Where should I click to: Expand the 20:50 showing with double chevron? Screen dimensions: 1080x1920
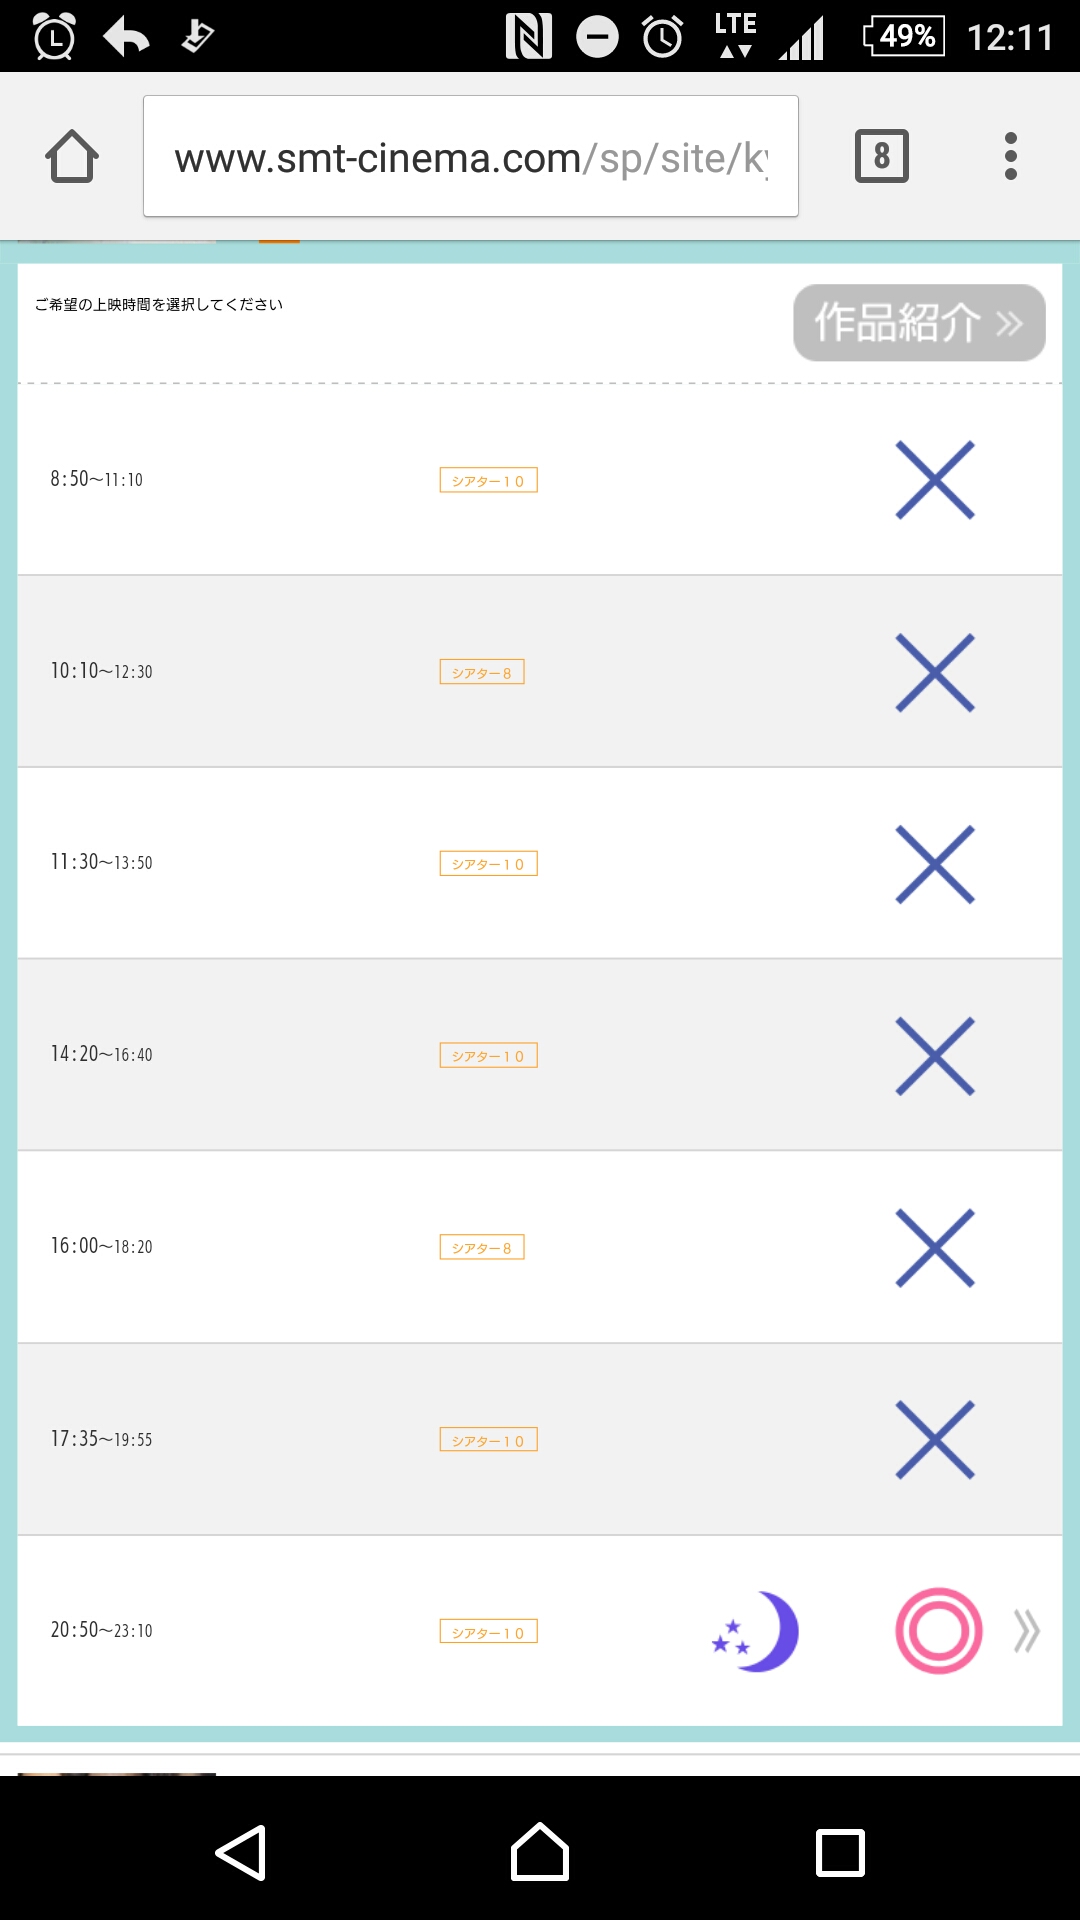click(x=1026, y=1631)
